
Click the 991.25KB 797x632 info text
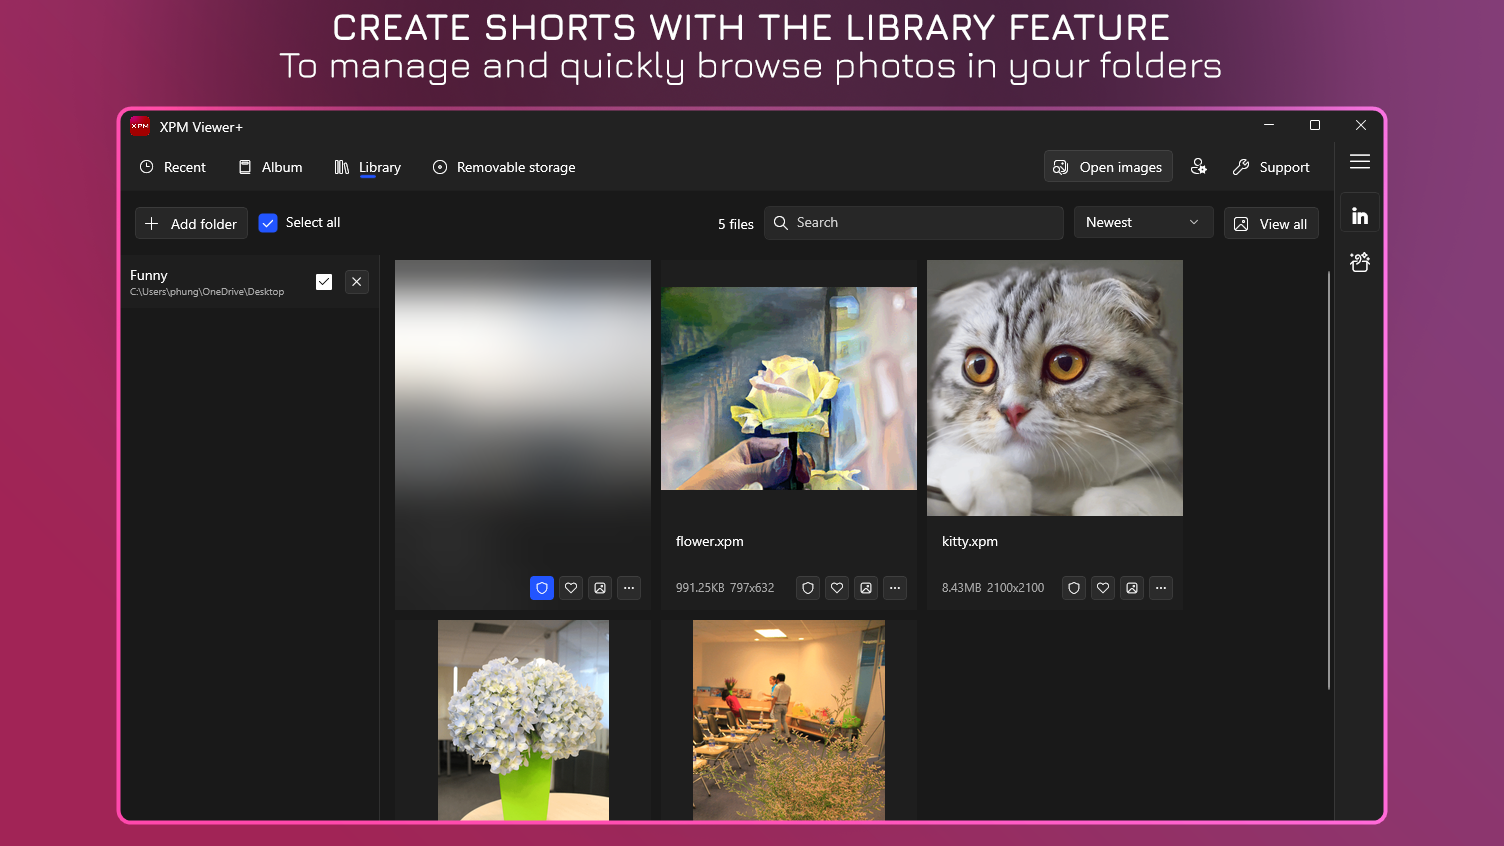coord(725,588)
